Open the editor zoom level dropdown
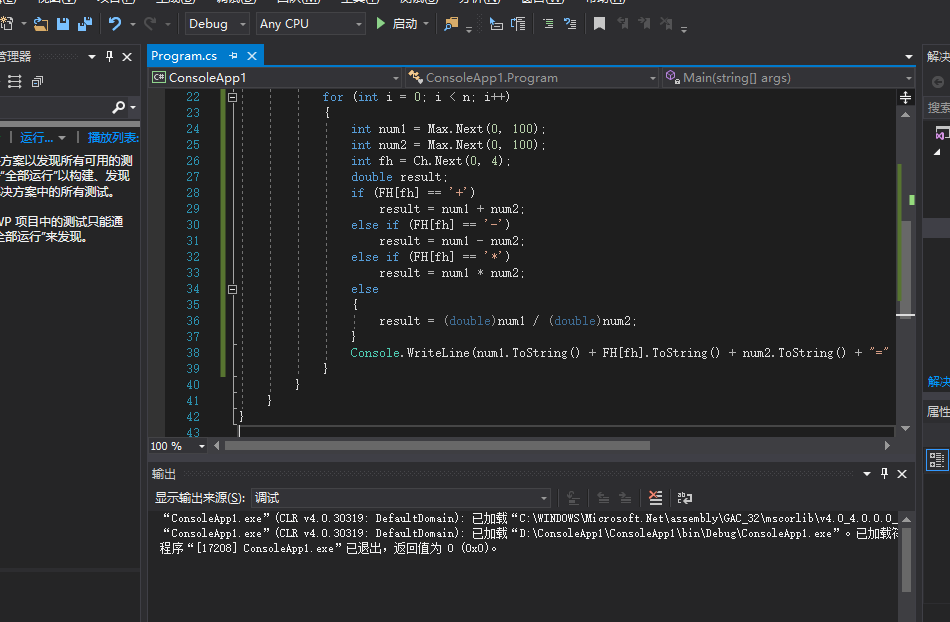Screen dimensions: 950x622 click(x=178, y=446)
